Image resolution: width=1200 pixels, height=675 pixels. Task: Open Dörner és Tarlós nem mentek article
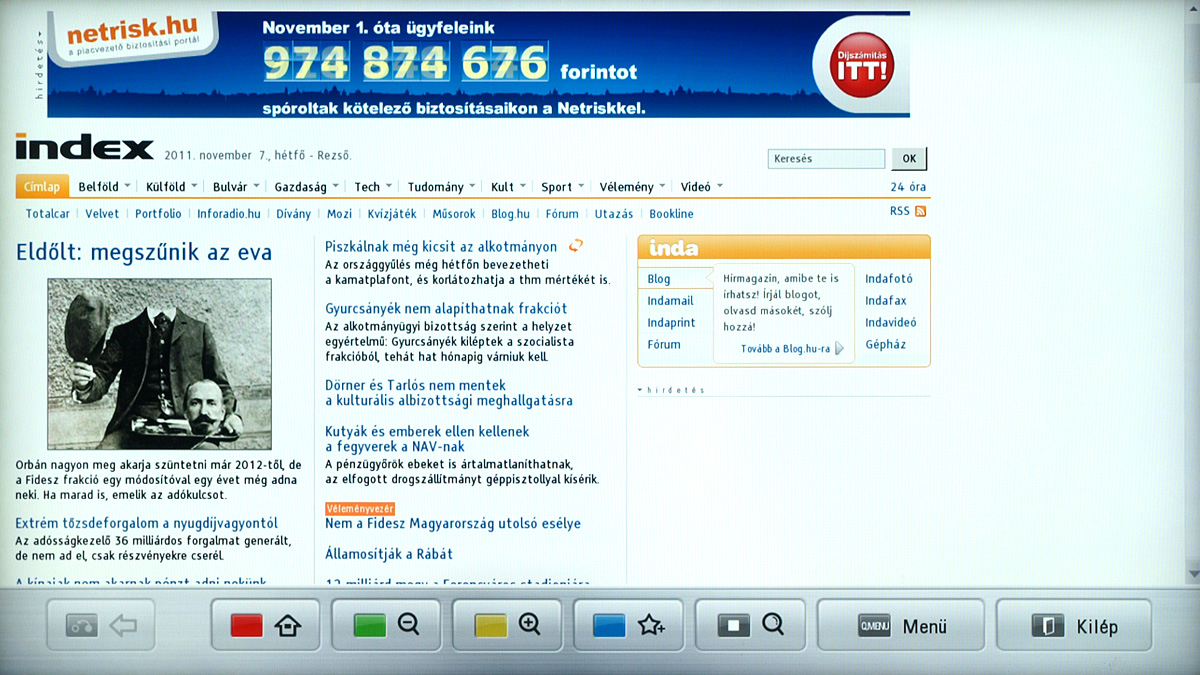click(449, 393)
